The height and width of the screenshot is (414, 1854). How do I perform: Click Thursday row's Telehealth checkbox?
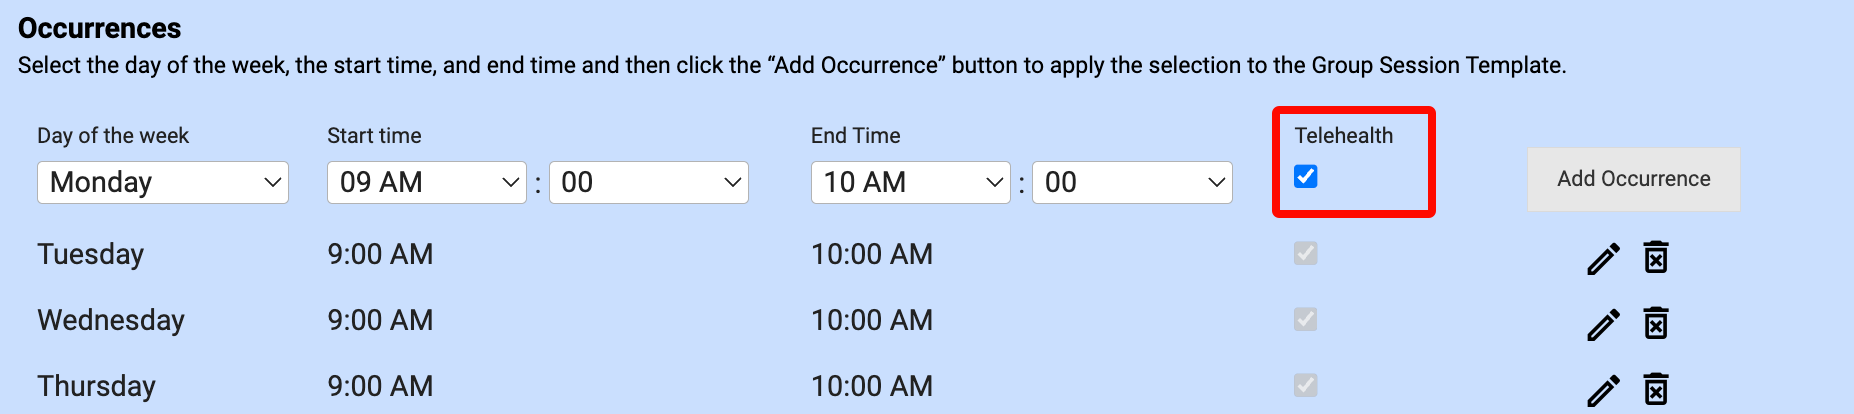coord(1306,386)
